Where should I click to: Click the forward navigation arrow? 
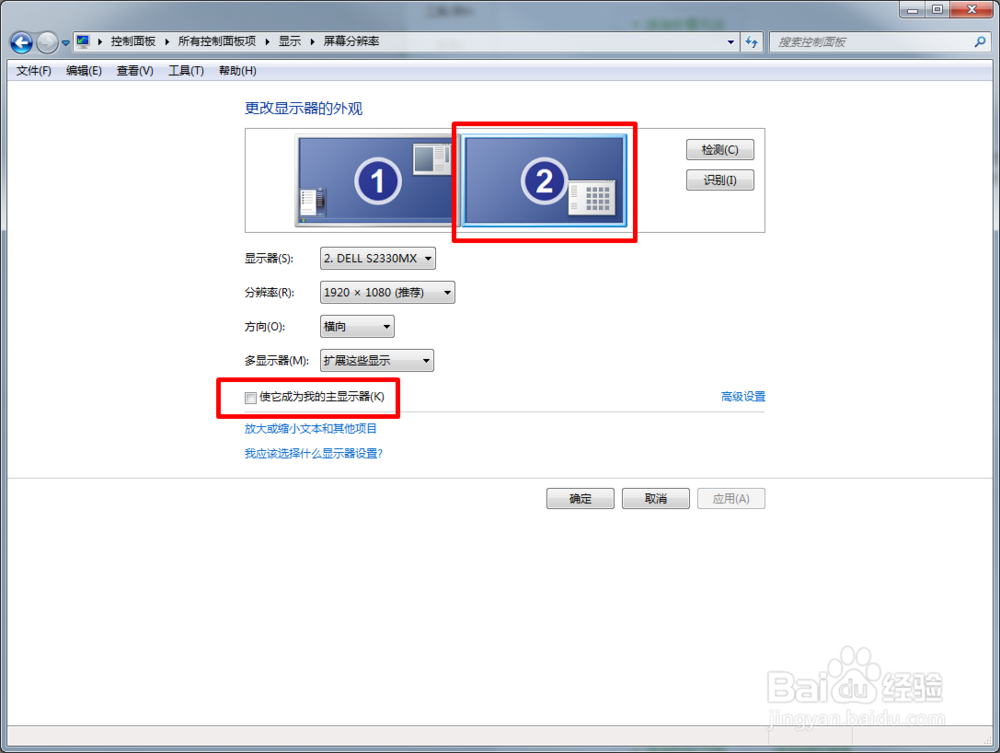(46, 42)
